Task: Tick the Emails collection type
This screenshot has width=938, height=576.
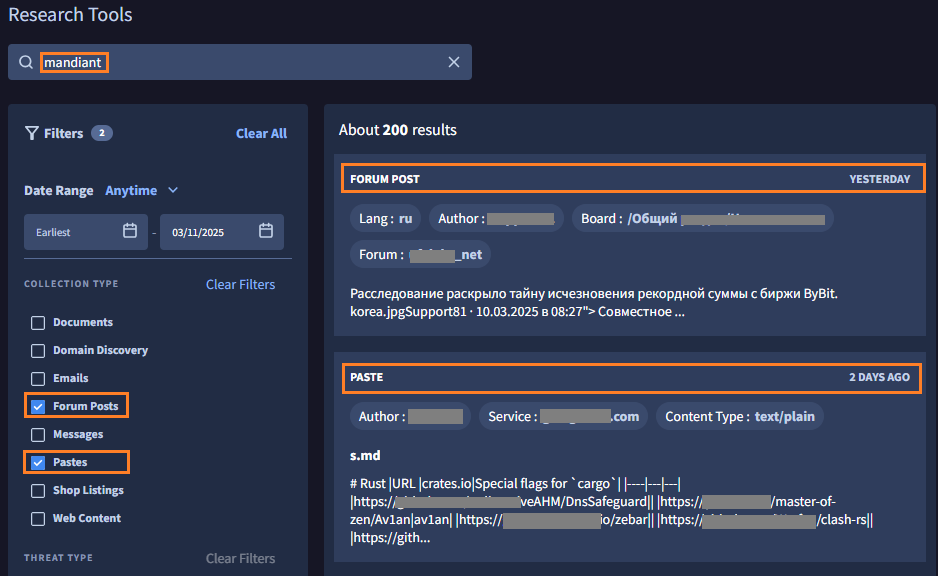Action: tap(38, 379)
